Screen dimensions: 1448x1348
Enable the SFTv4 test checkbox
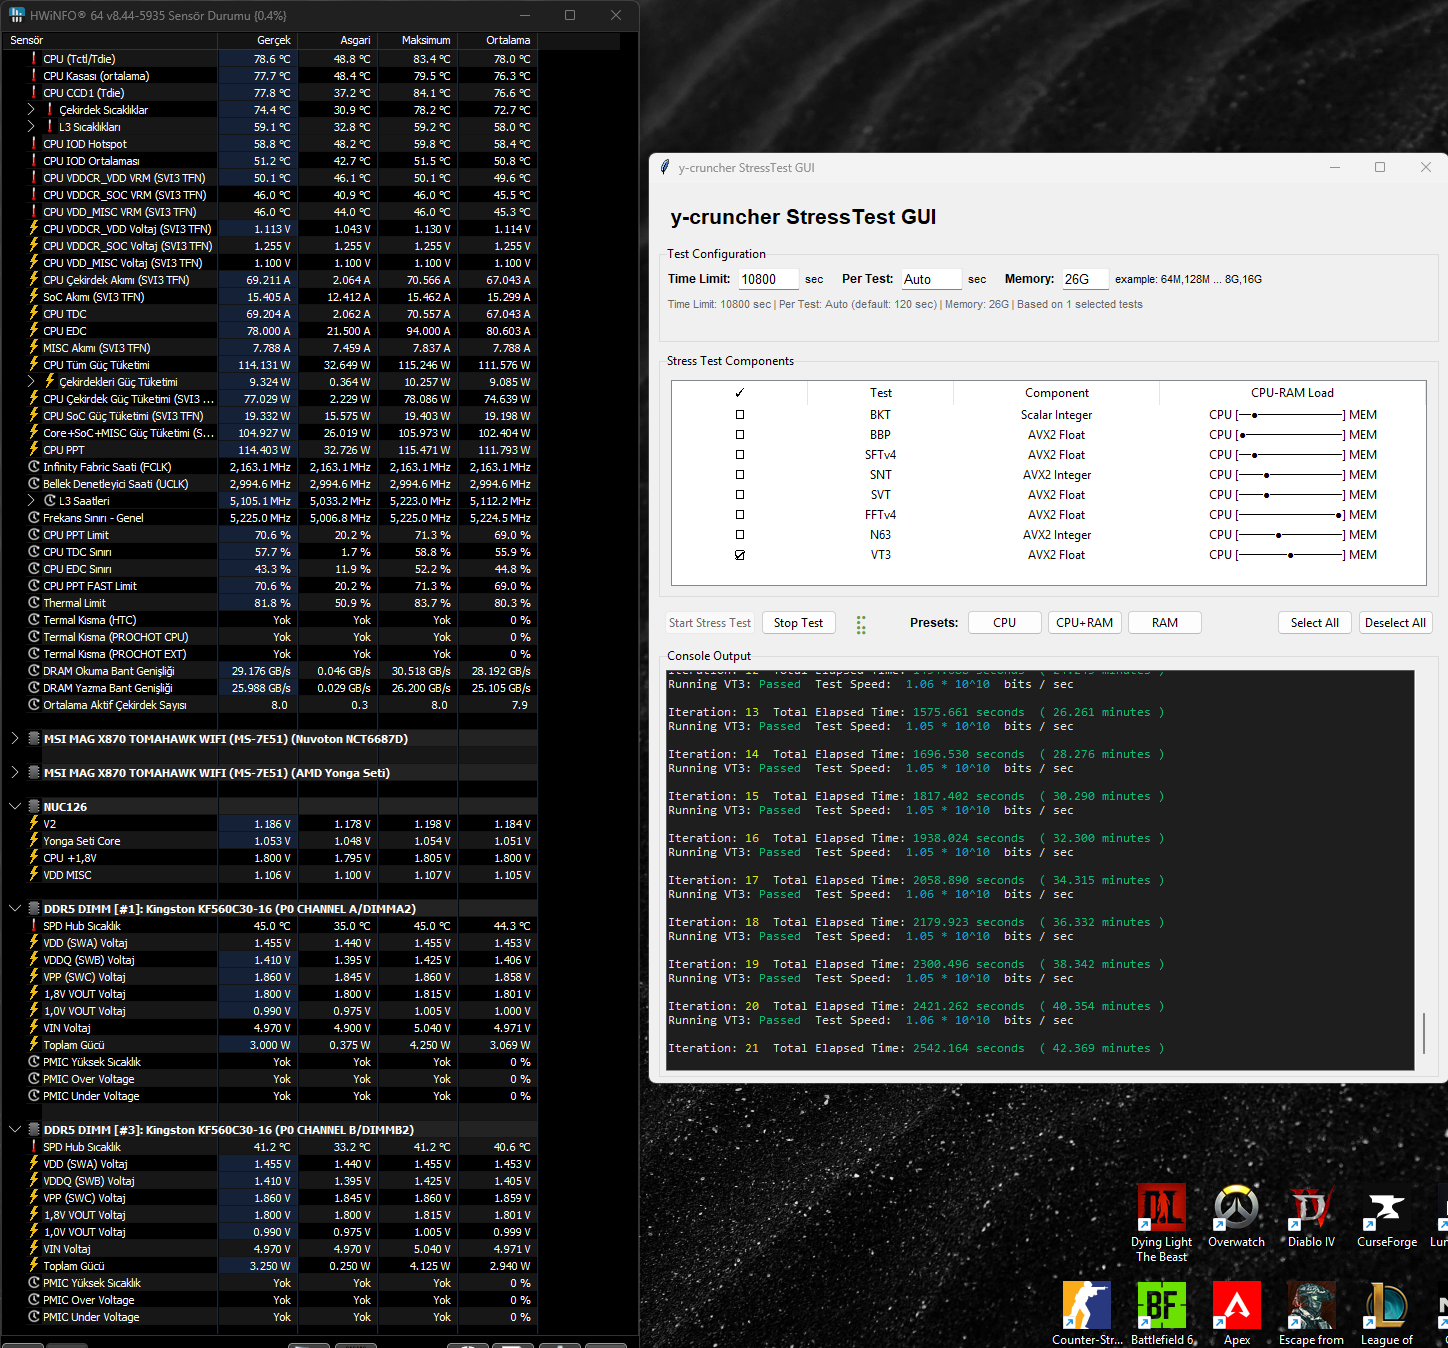click(x=740, y=455)
